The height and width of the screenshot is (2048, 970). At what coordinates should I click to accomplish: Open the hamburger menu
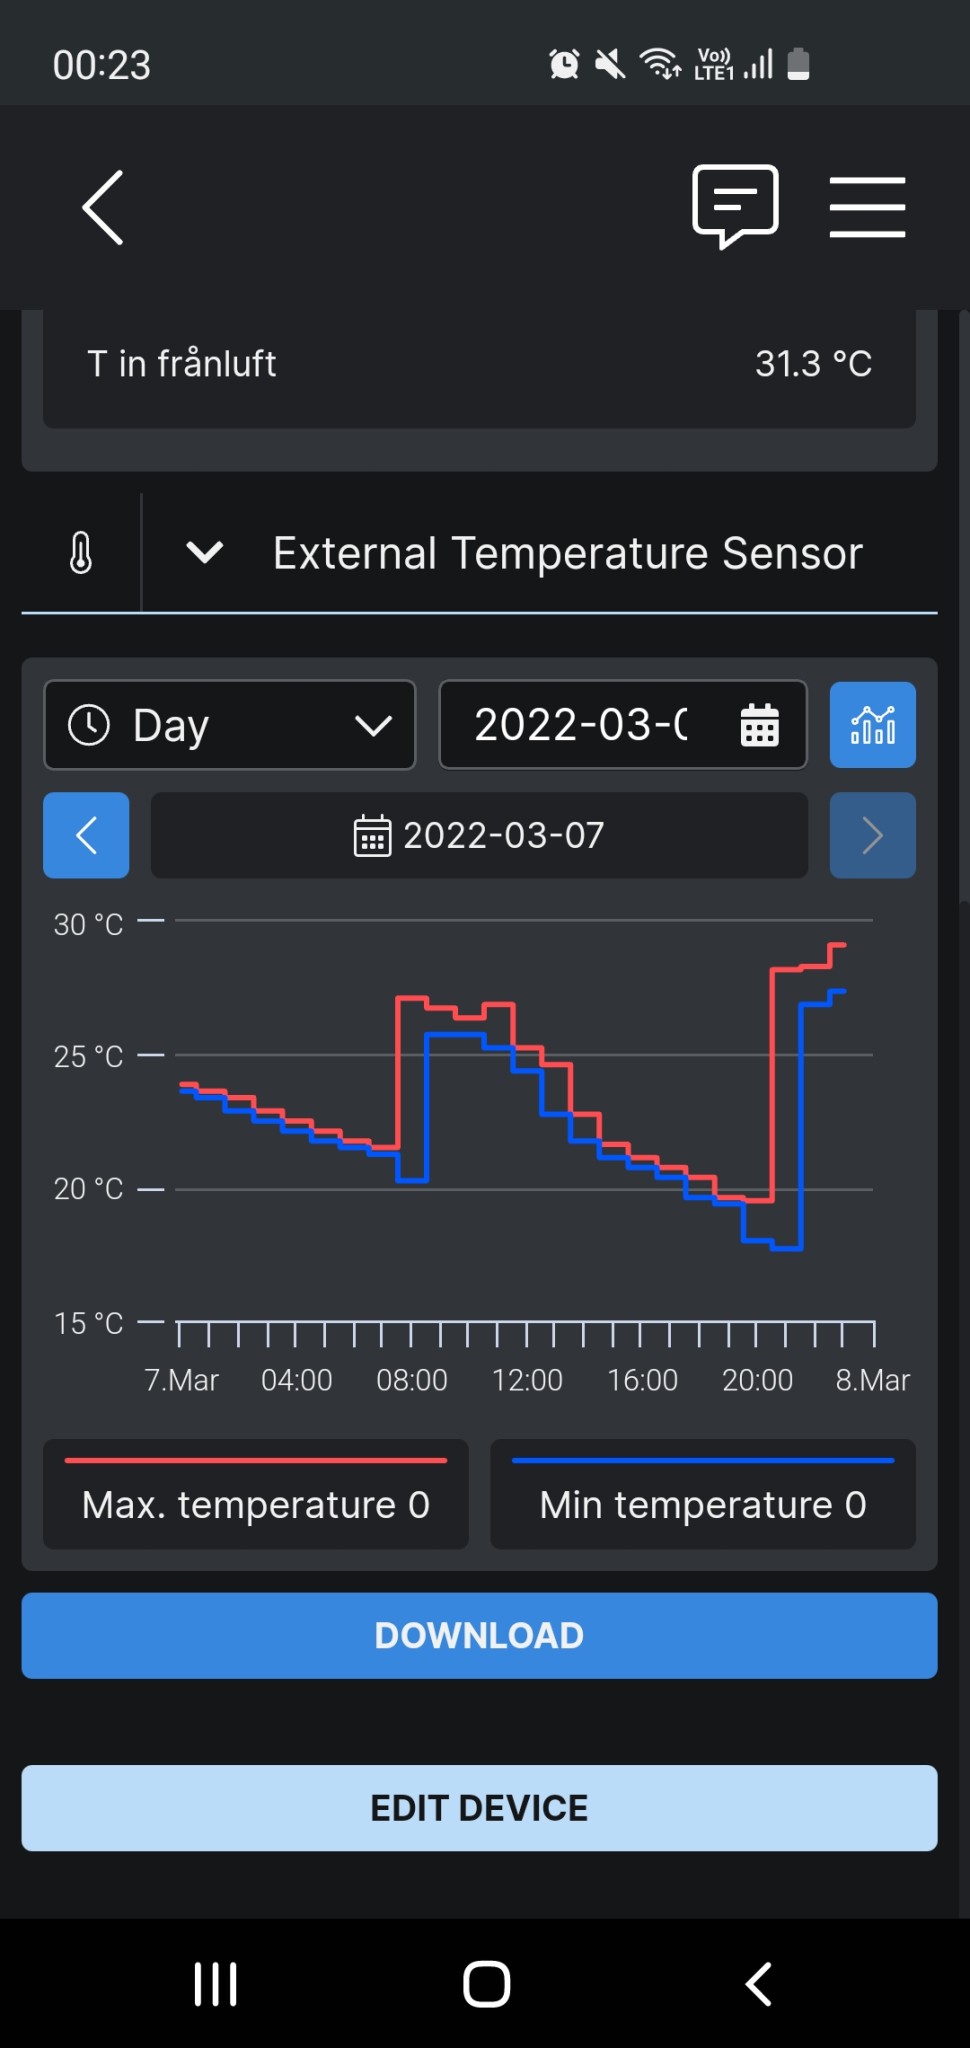(x=867, y=207)
